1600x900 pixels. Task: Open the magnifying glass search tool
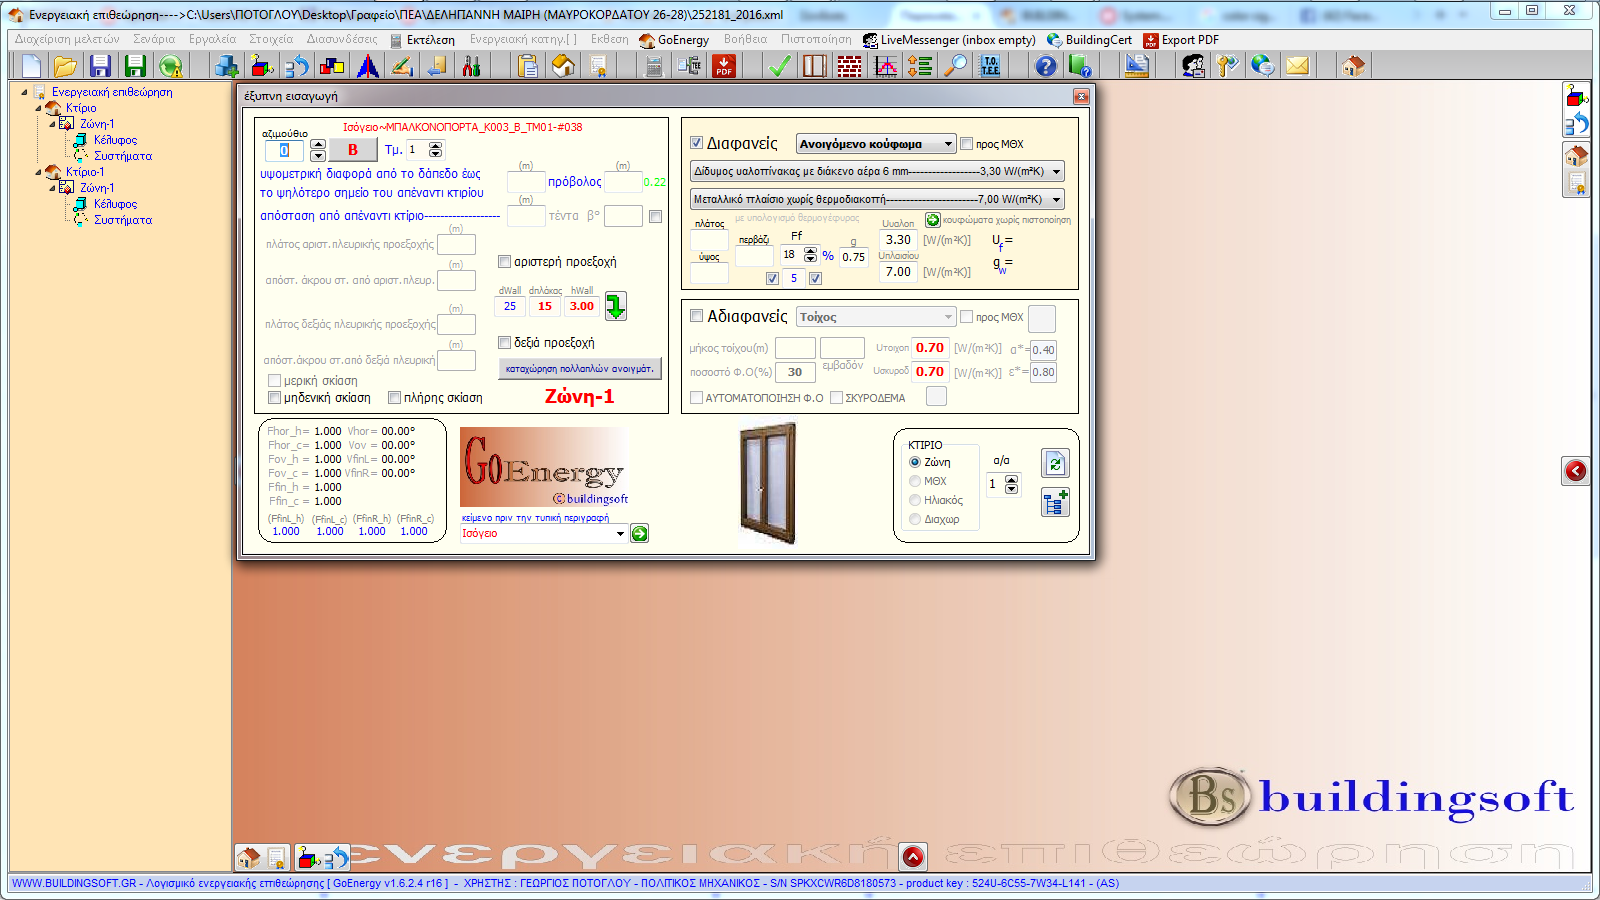pos(957,66)
